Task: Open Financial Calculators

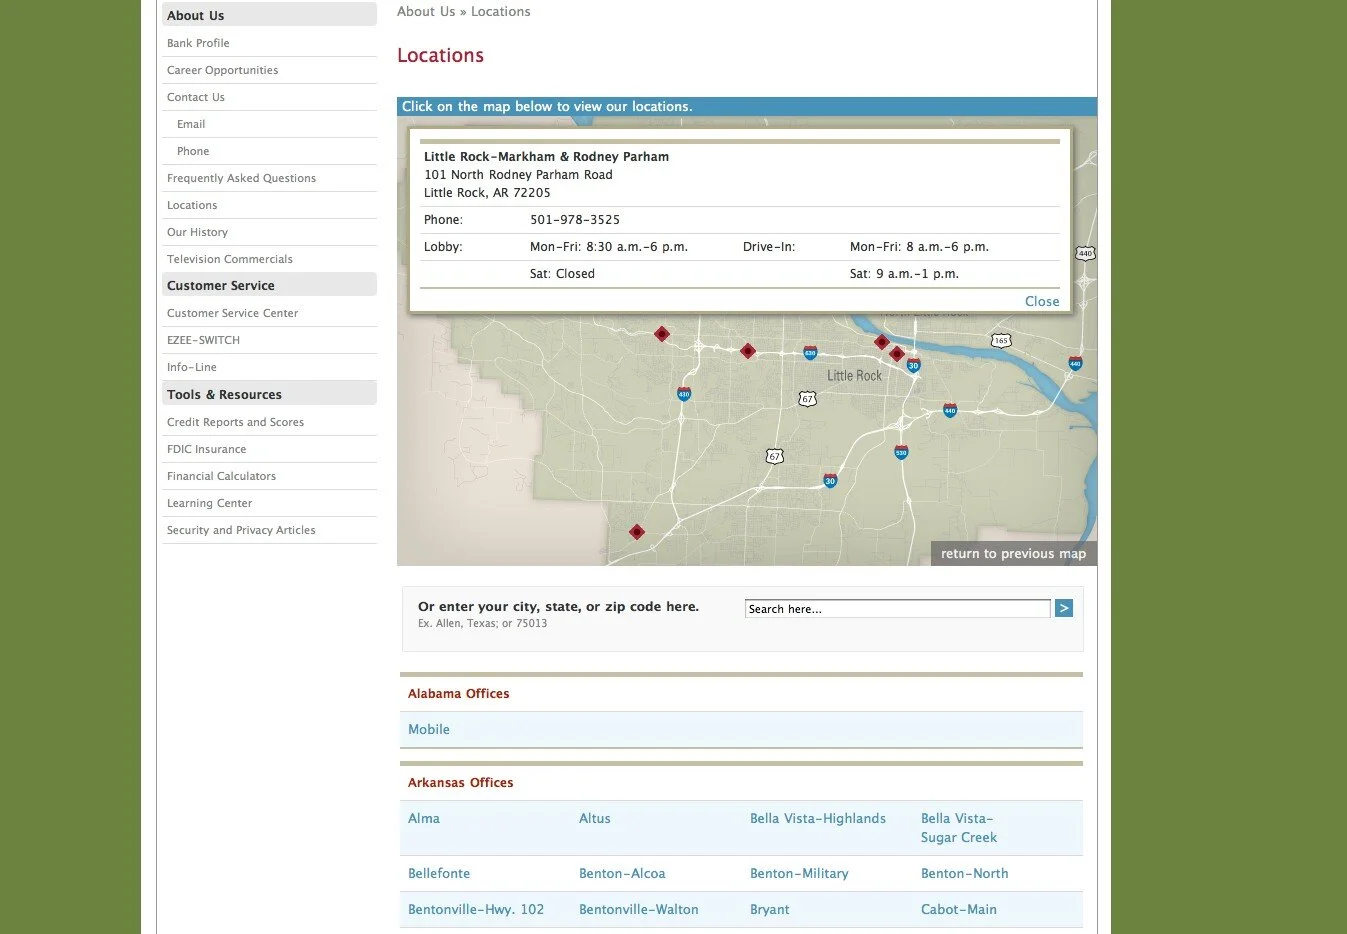Action: 221,476
